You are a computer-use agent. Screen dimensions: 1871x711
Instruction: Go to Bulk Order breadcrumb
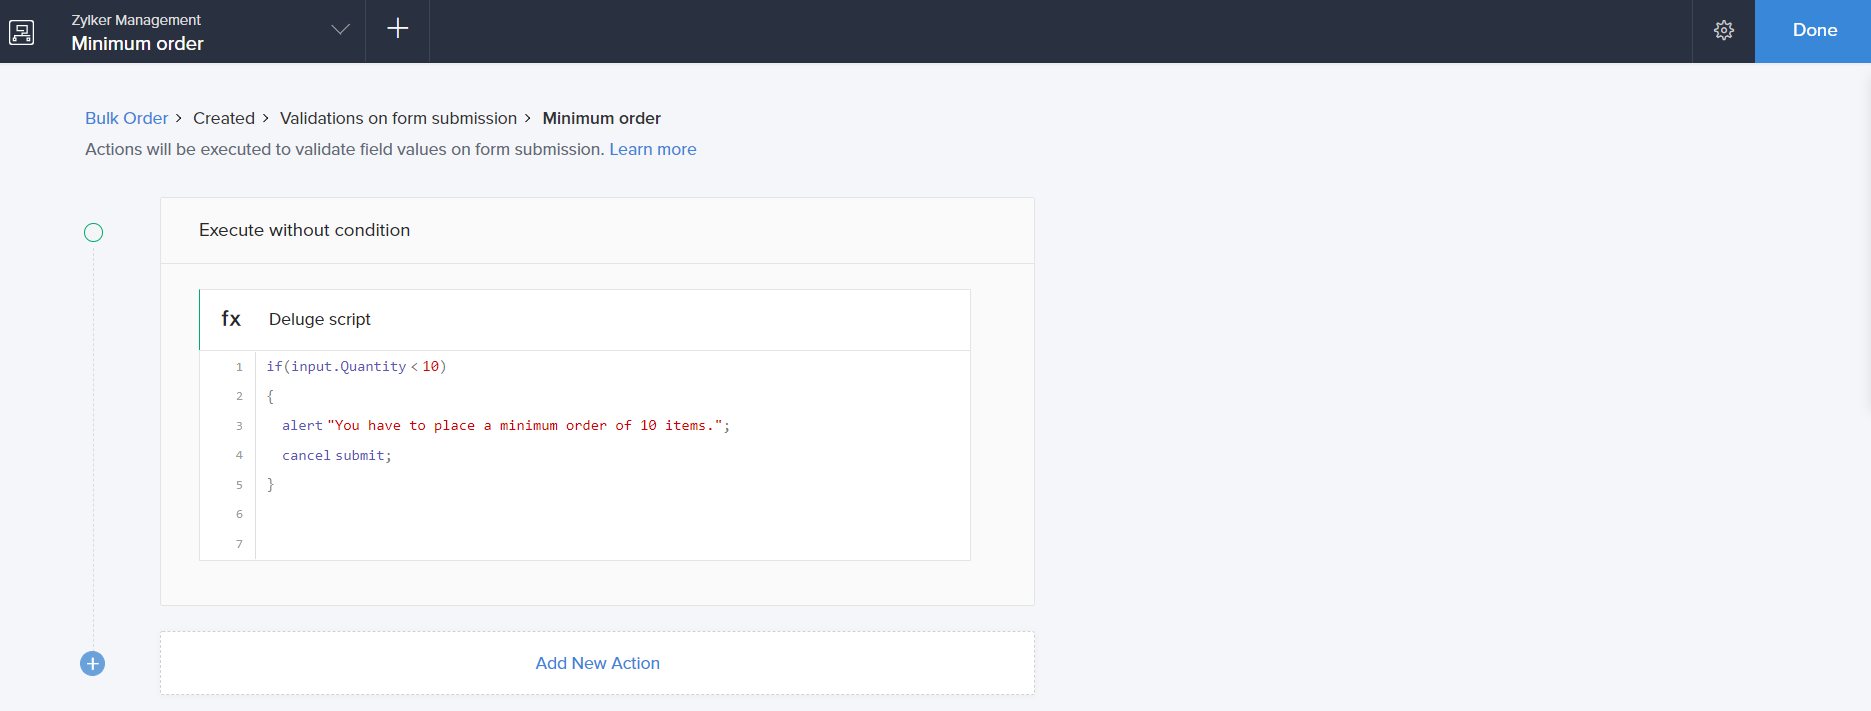pyautogui.click(x=126, y=118)
